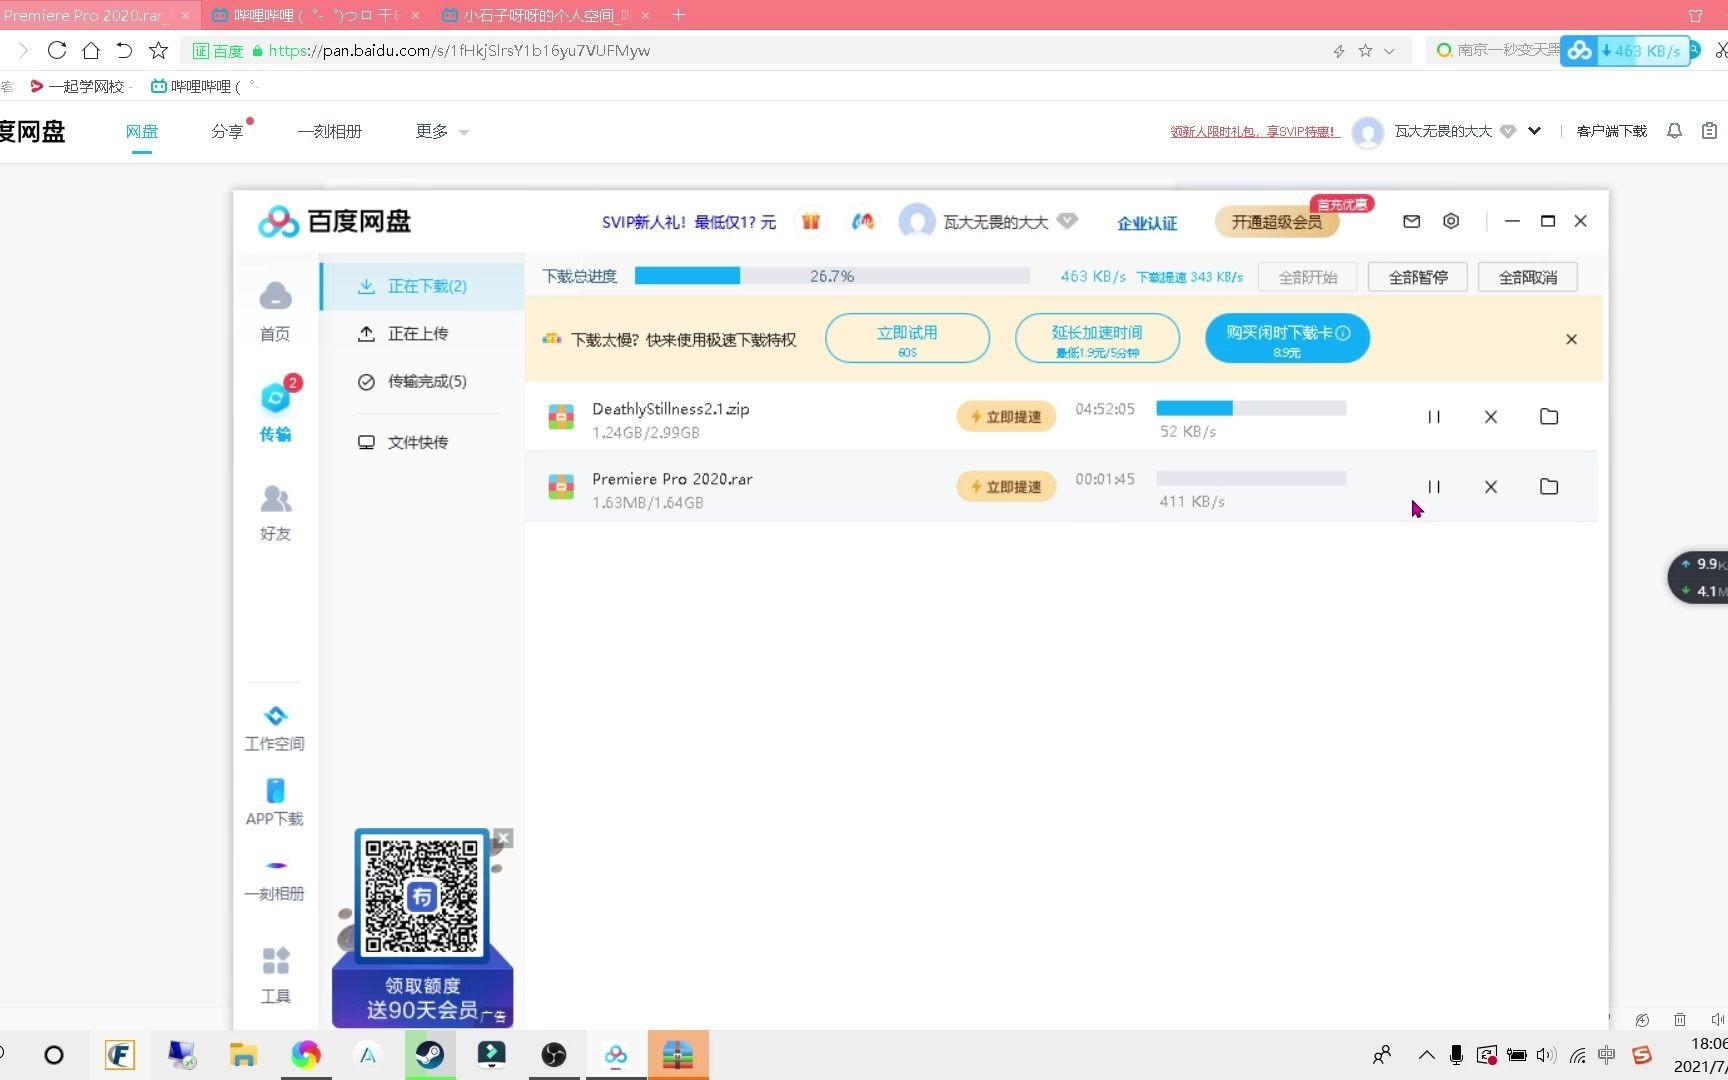Open the SVIP新人礼 promotion link

tap(689, 222)
